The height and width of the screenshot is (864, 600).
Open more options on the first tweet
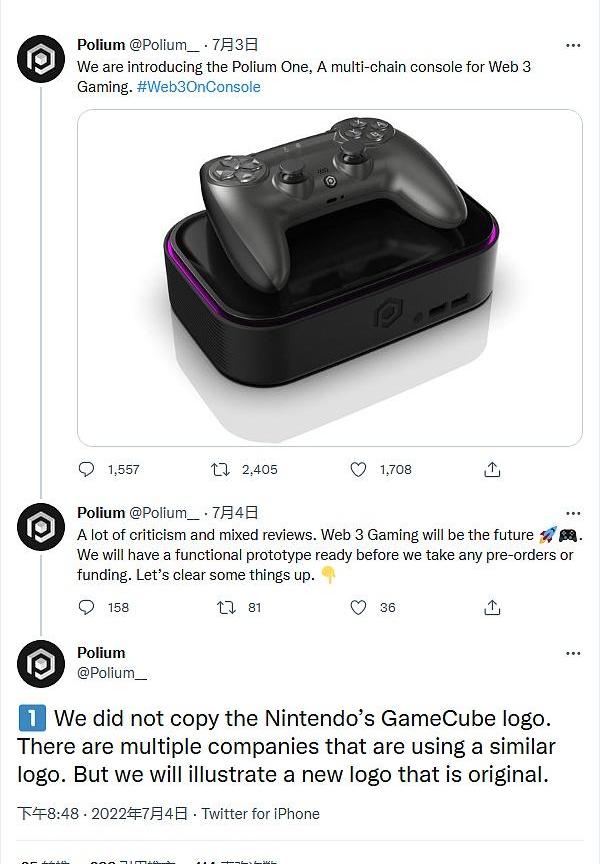(573, 45)
